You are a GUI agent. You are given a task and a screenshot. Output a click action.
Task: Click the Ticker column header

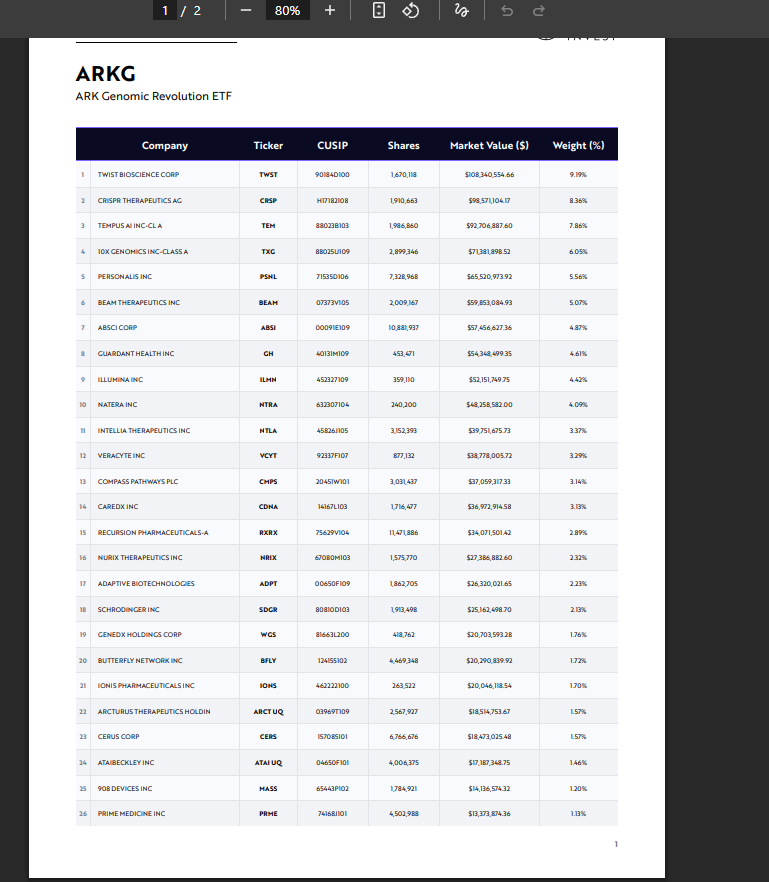point(268,146)
